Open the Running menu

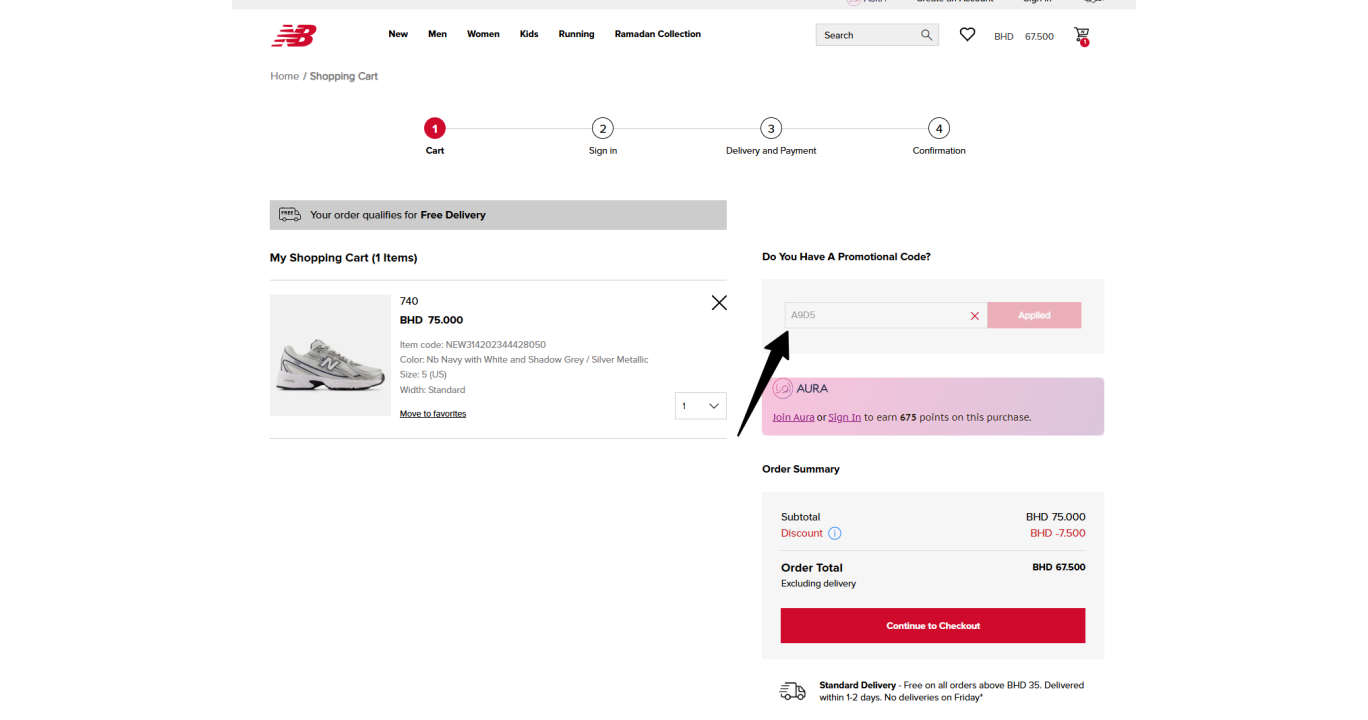pyautogui.click(x=576, y=34)
